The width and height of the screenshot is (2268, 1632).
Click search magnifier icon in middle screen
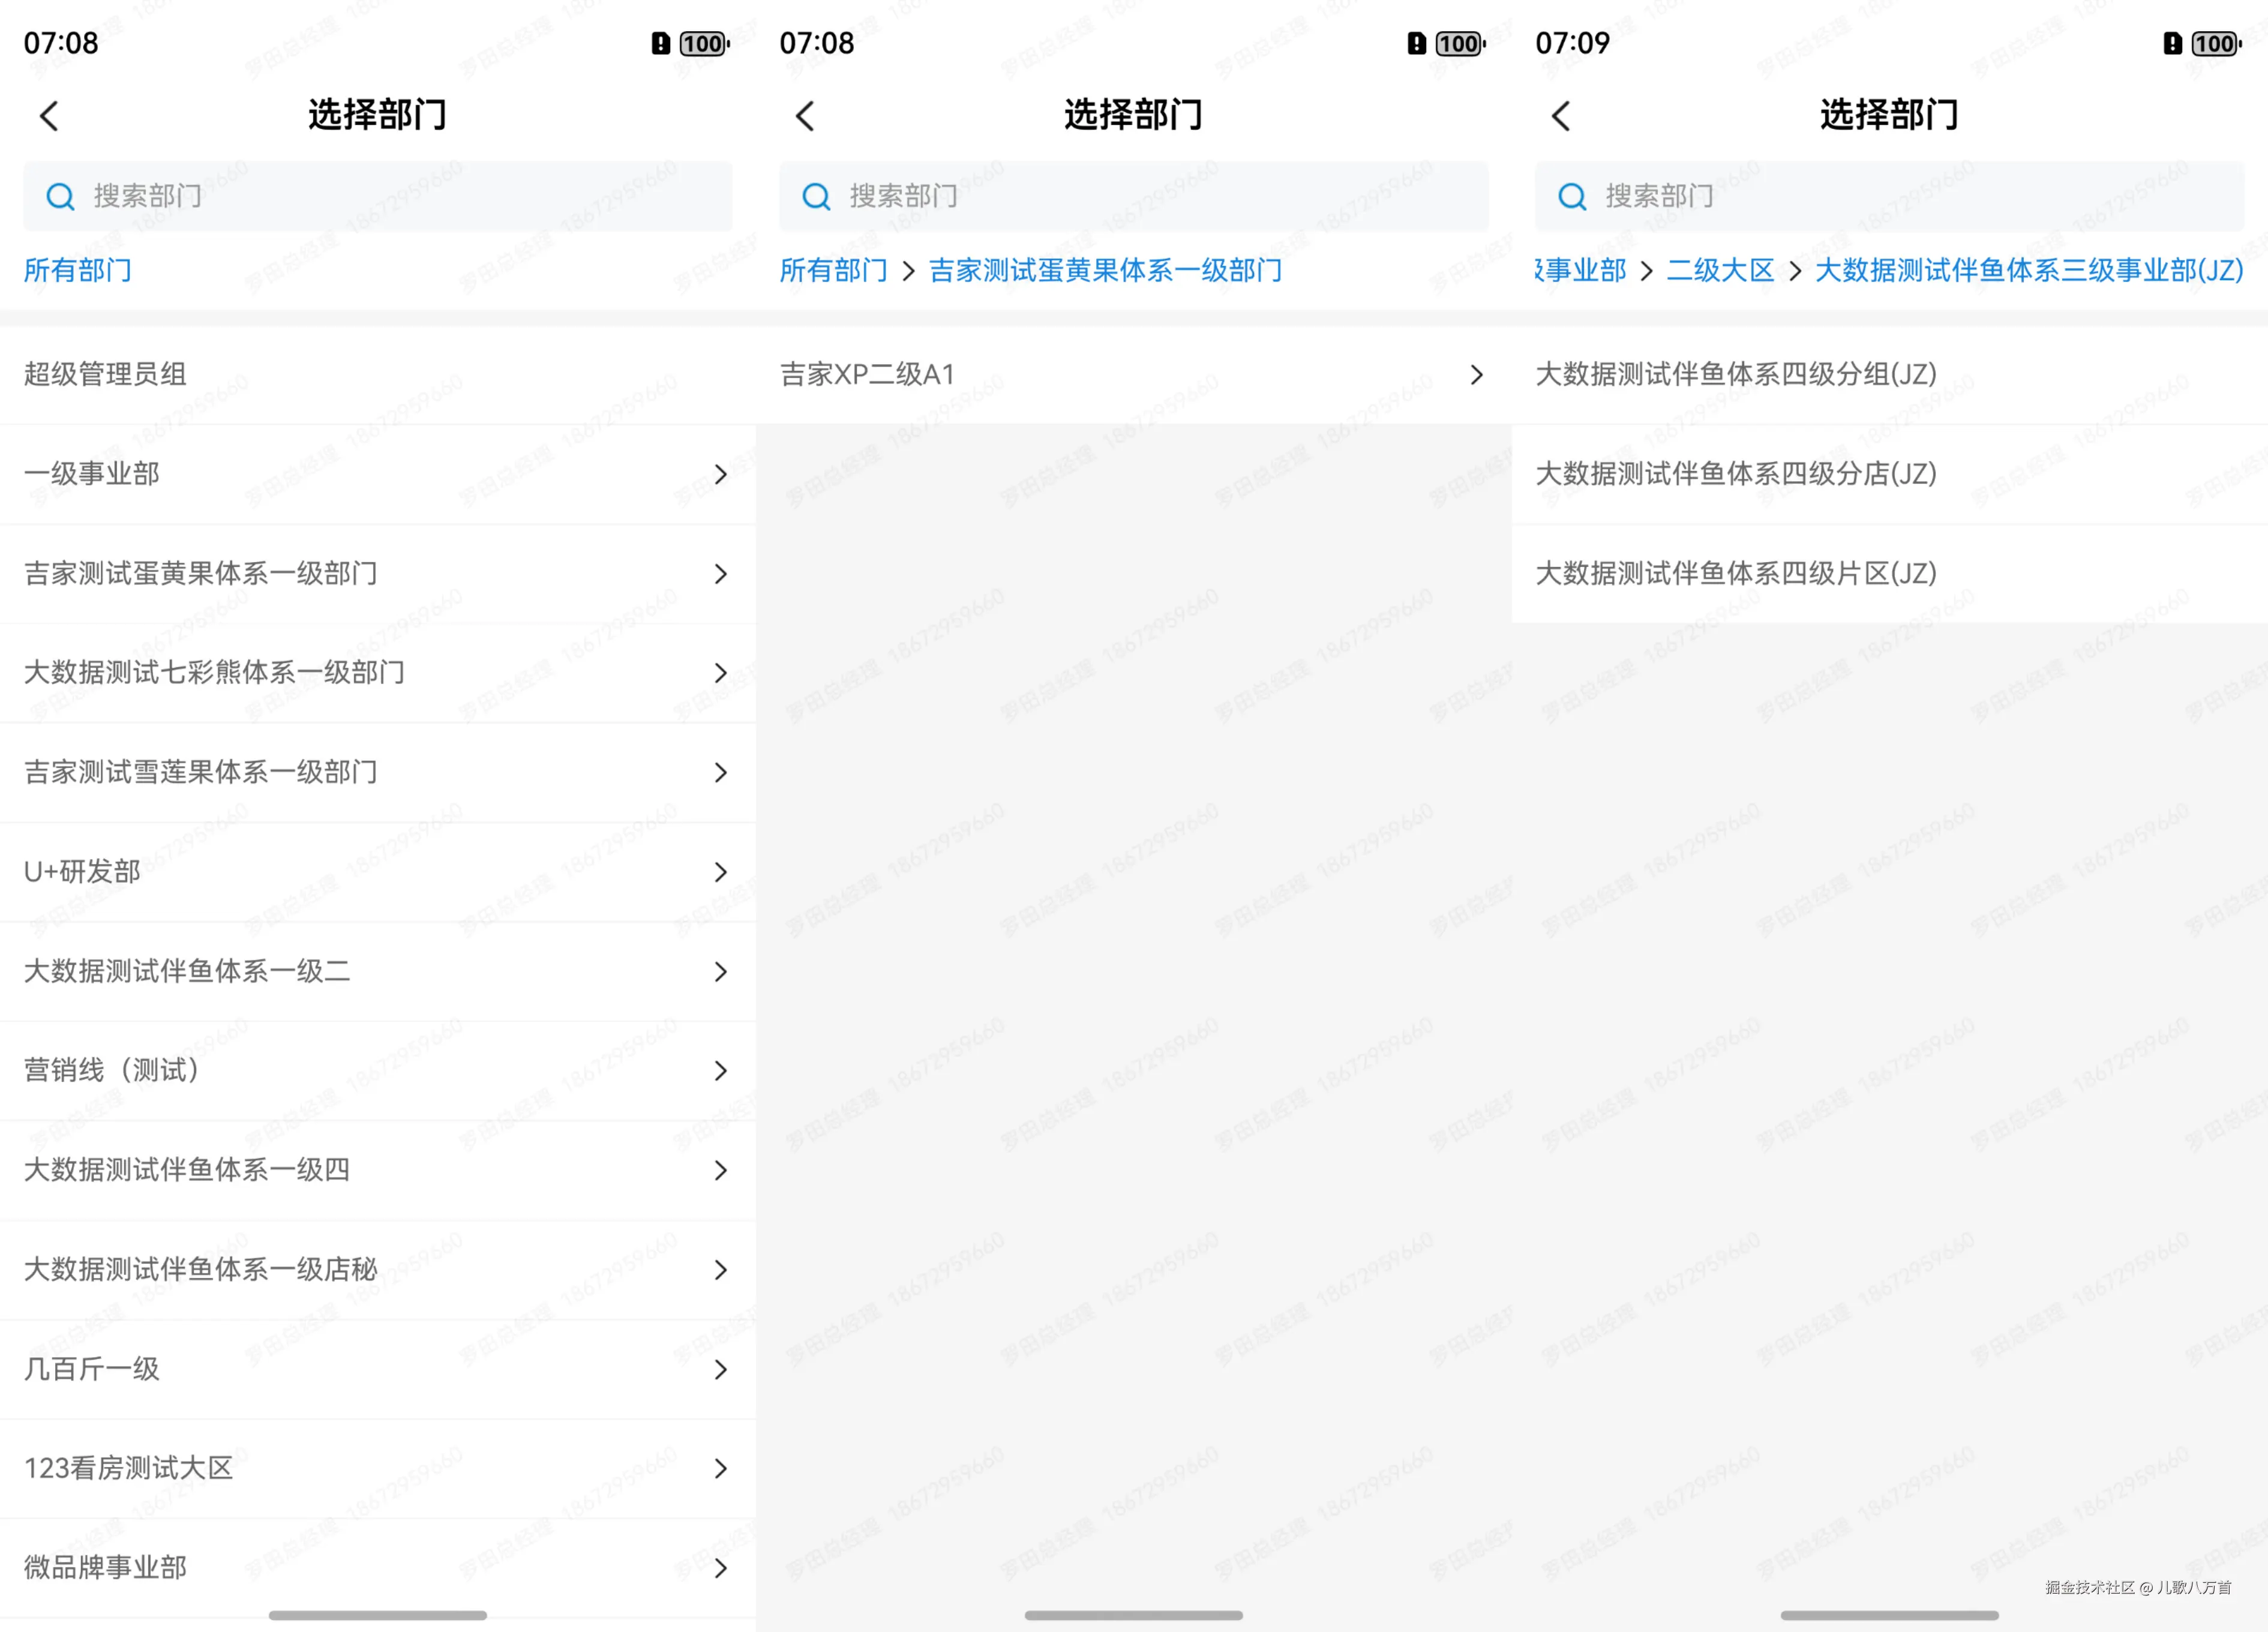(x=817, y=197)
